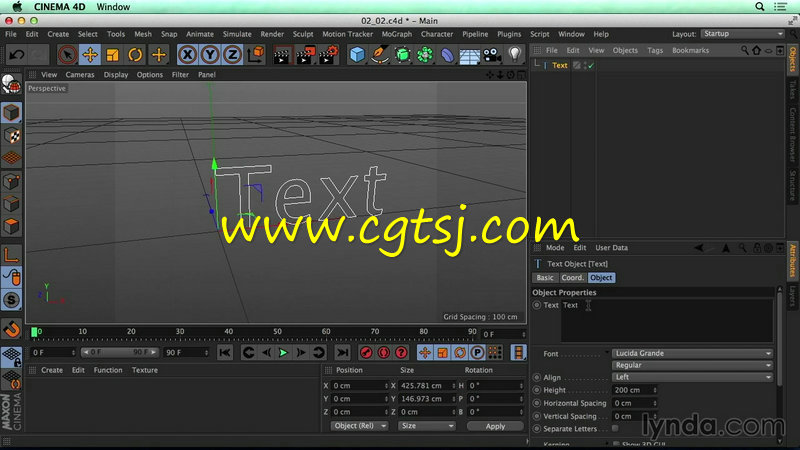800x450 pixels.
Task: Click Render View clapperboard icon
Action: coord(281,55)
